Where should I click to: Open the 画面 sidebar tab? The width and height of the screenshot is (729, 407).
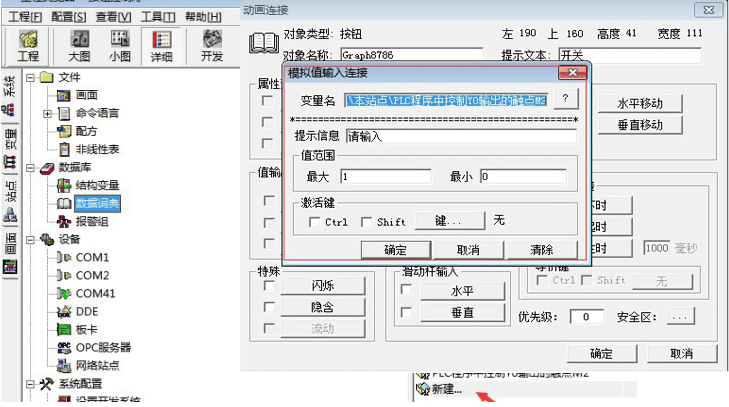[x=9, y=254]
